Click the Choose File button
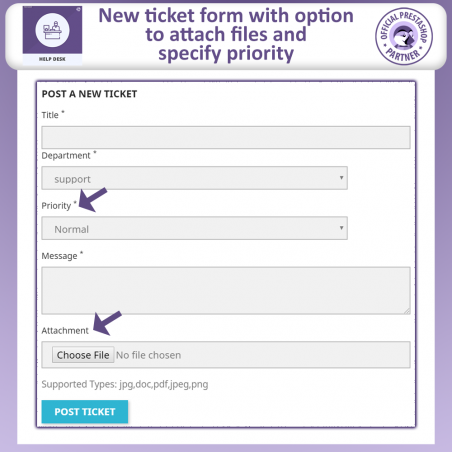This screenshot has height=452, width=452. pos(83,355)
